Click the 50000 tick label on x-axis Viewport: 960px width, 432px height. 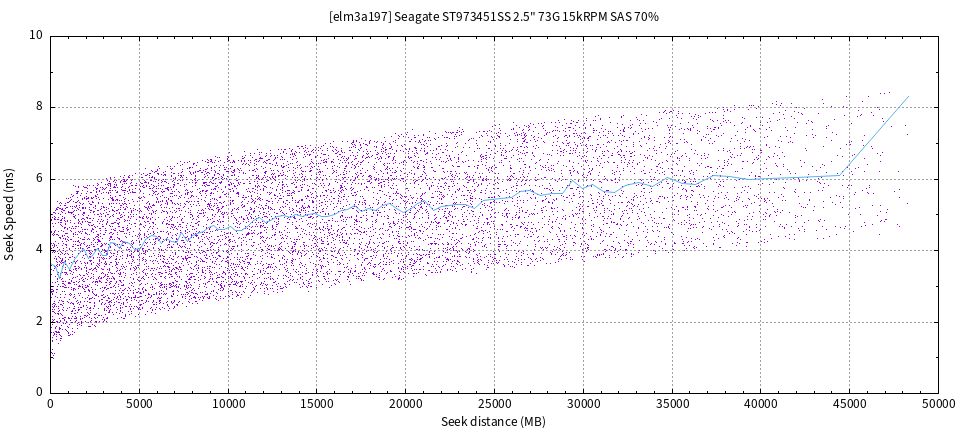937,404
